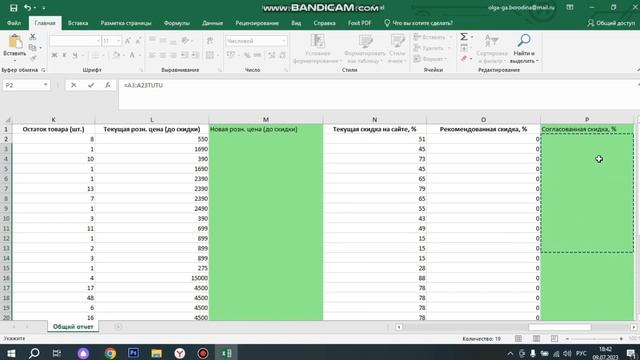
Task: Click Conditional Formatting icon
Action: click(317, 41)
